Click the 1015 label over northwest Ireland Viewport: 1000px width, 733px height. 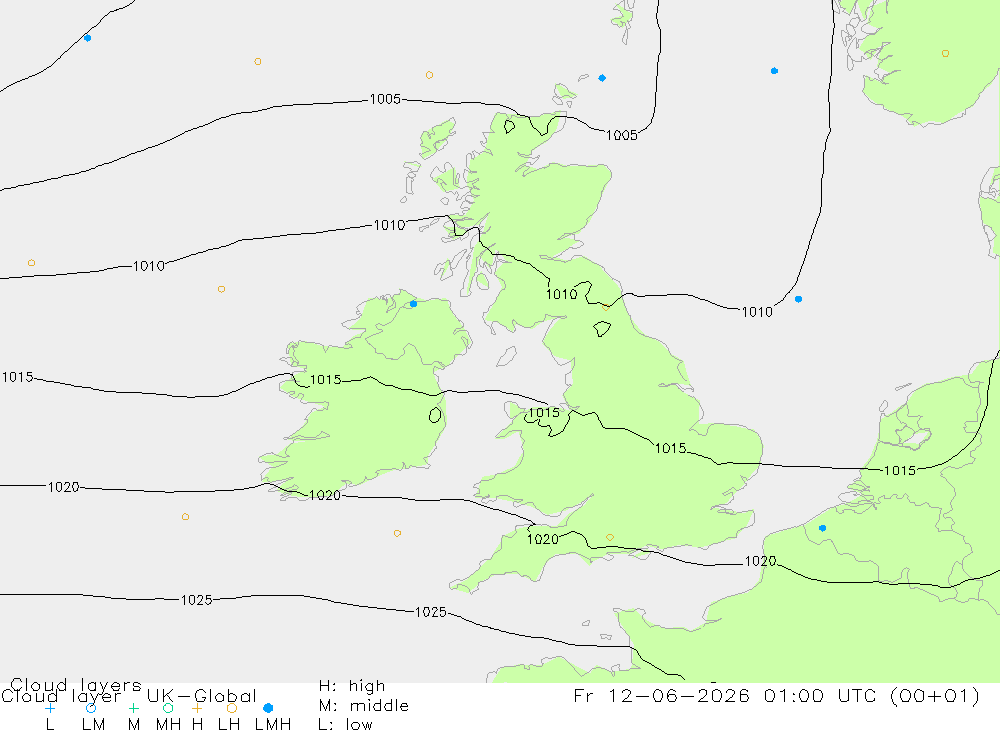(325, 380)
